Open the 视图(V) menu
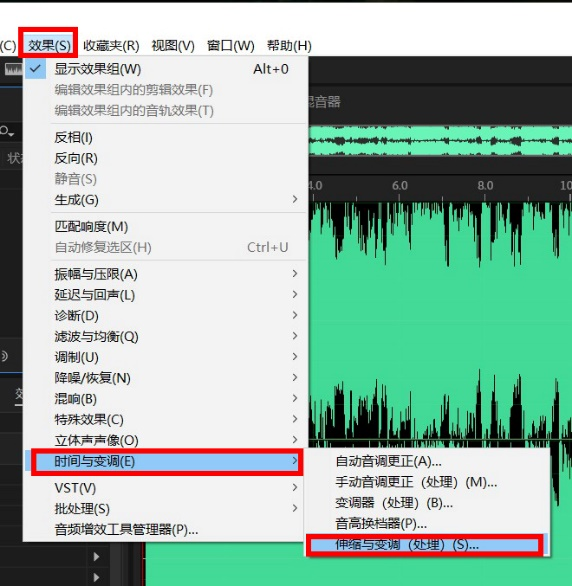Screen dimensions: 572x586 (x=173, y=46)
